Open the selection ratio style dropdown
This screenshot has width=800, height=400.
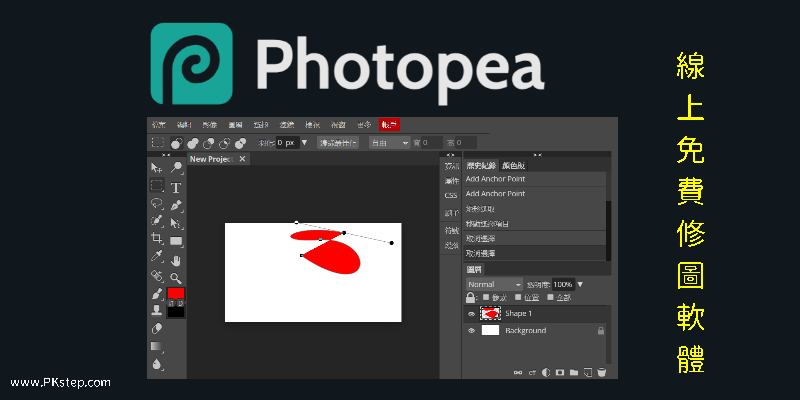point(390,143)
